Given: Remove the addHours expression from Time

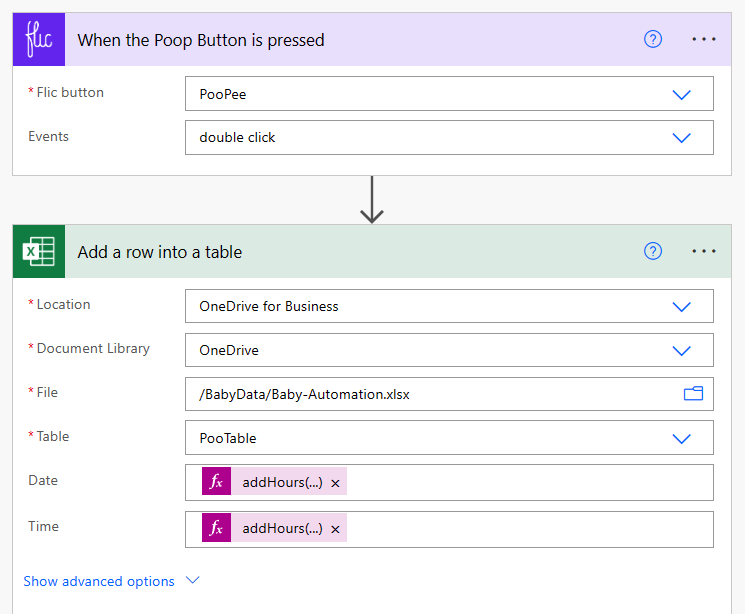Looking at the screenshot, I should (x=336, y=530).
